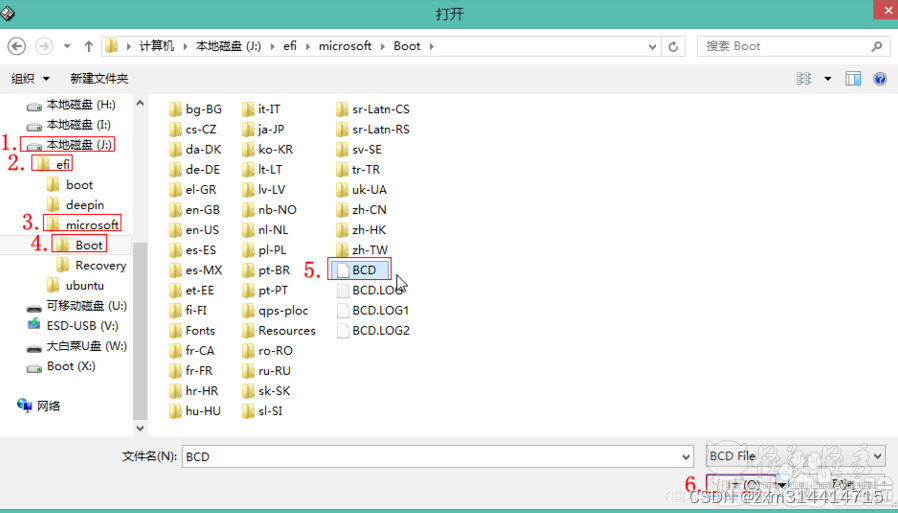This screenshot has width=898, height=513.
Task: Expand the address bar history dropdown
Action: point(653,46)
